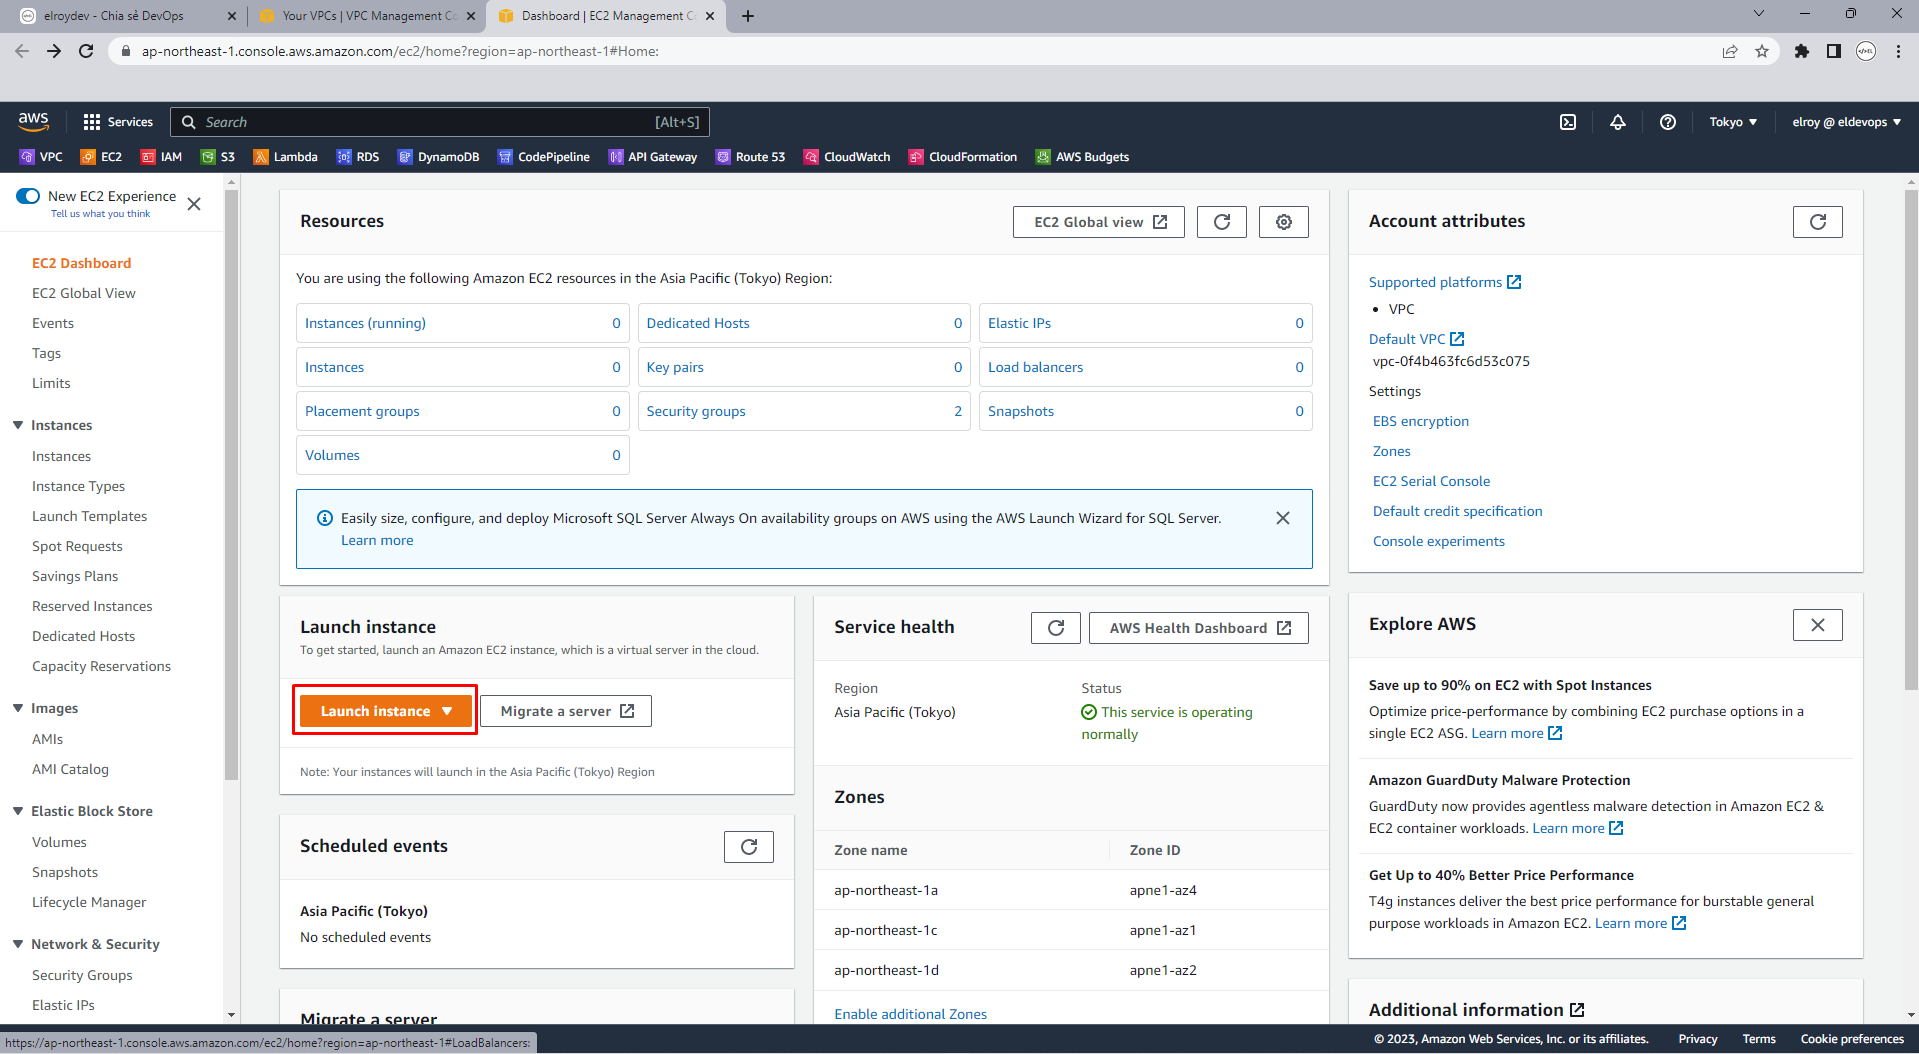Switch to the Your VPCs browser tab
Image resolution: width=1919 pixels, height=1054 pixels.
point(364,16)
